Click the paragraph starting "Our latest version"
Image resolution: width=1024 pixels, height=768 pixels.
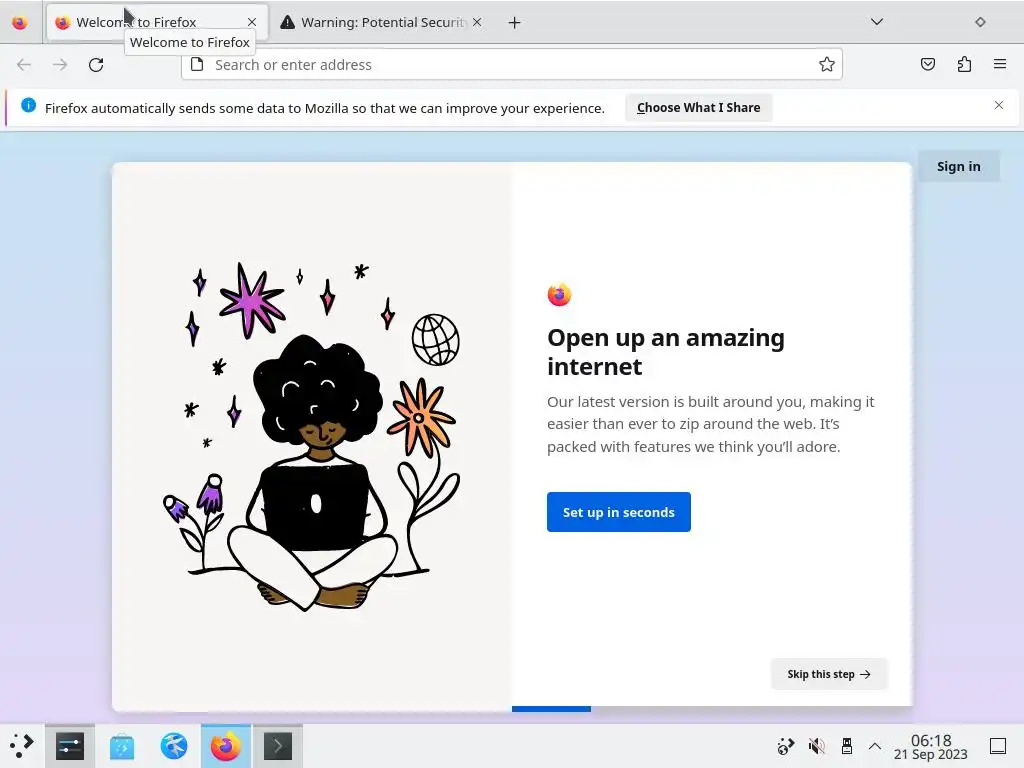pyautogui.click(x=711, y=424)
